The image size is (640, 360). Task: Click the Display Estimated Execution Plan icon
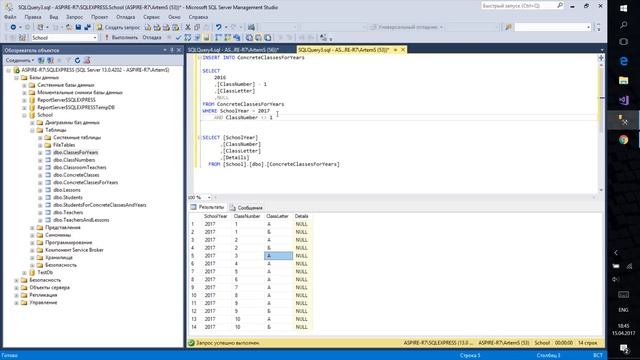[188, 38]
